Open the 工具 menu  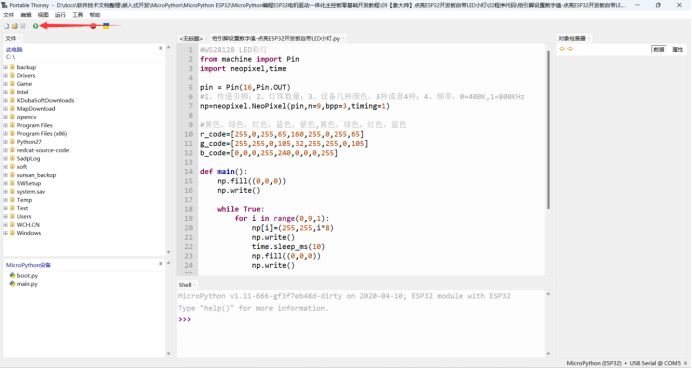tap(78, 15)
